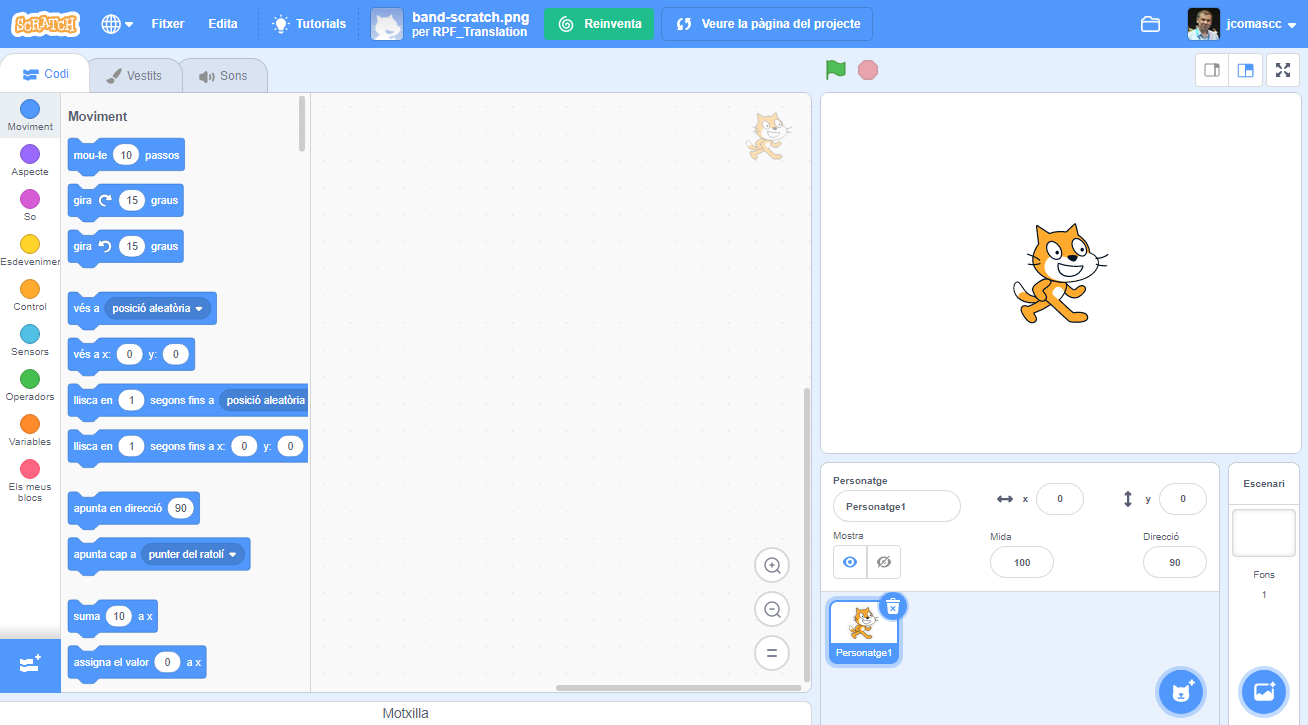Click the red stop sign

click(867, 70)
